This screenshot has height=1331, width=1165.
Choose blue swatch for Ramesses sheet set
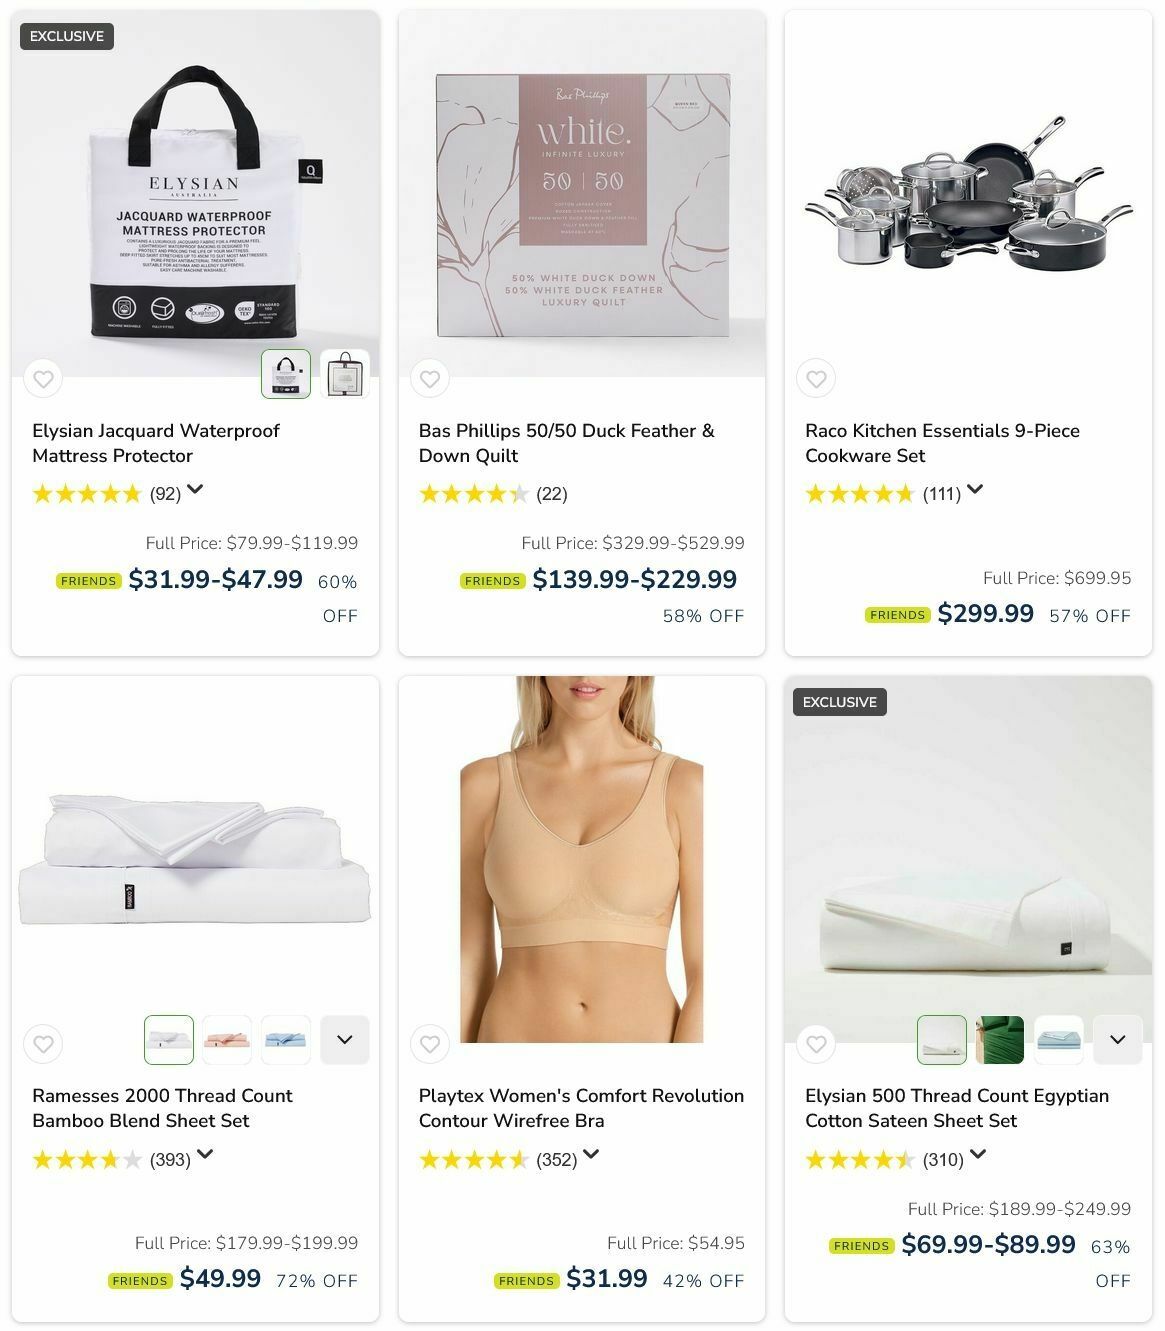coord(286,1040)
